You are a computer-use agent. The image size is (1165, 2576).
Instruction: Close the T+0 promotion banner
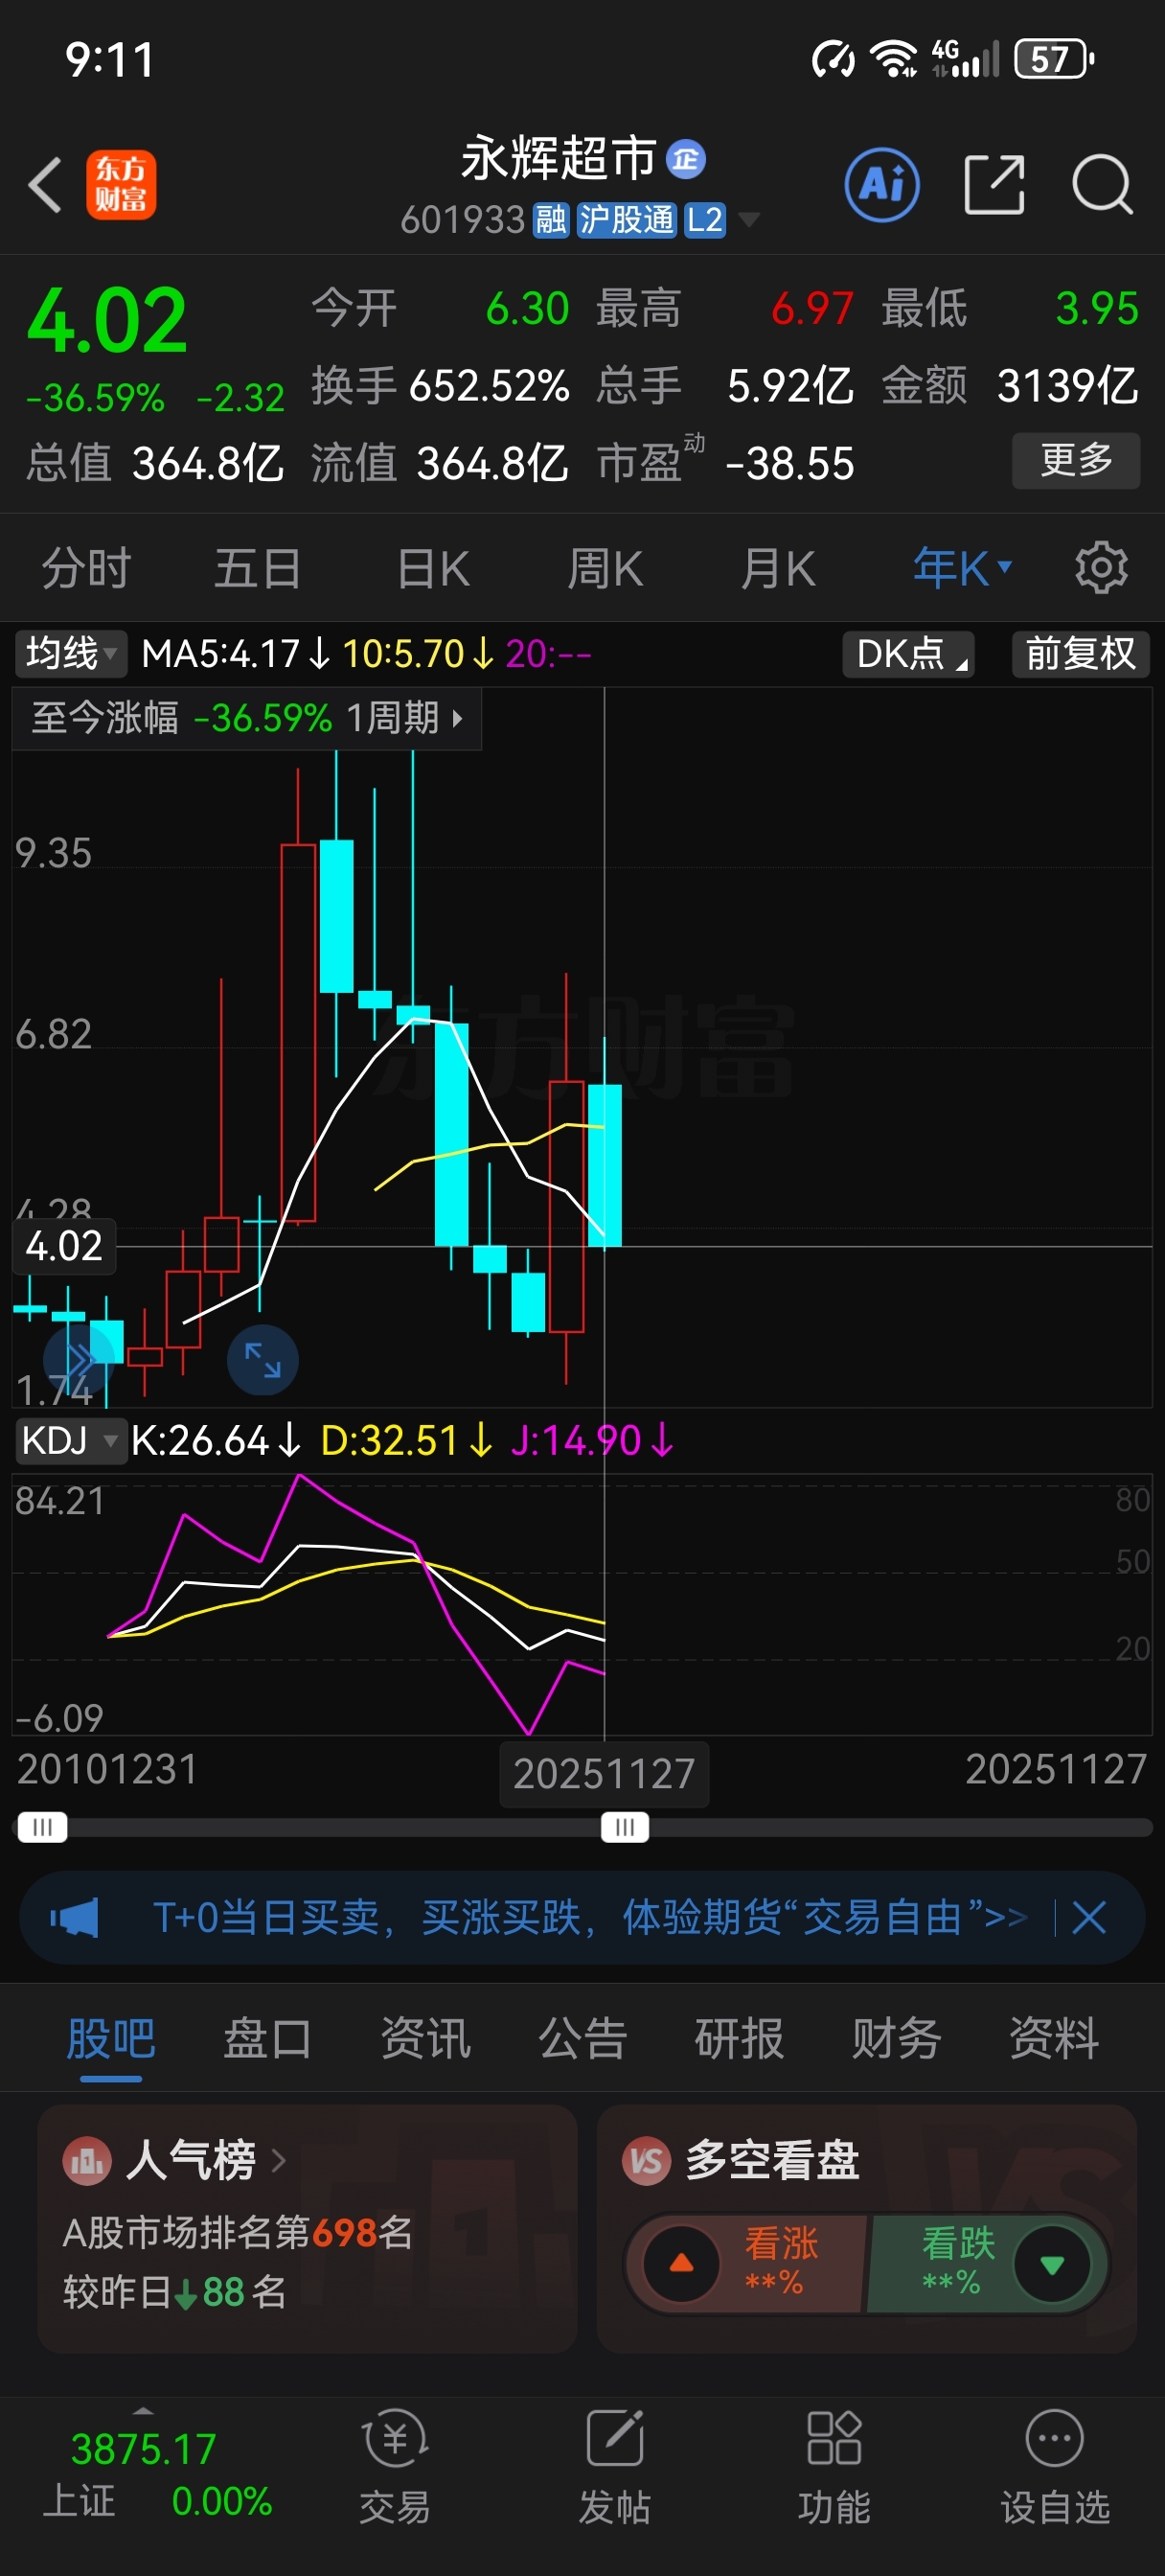pos(1089,1918)
